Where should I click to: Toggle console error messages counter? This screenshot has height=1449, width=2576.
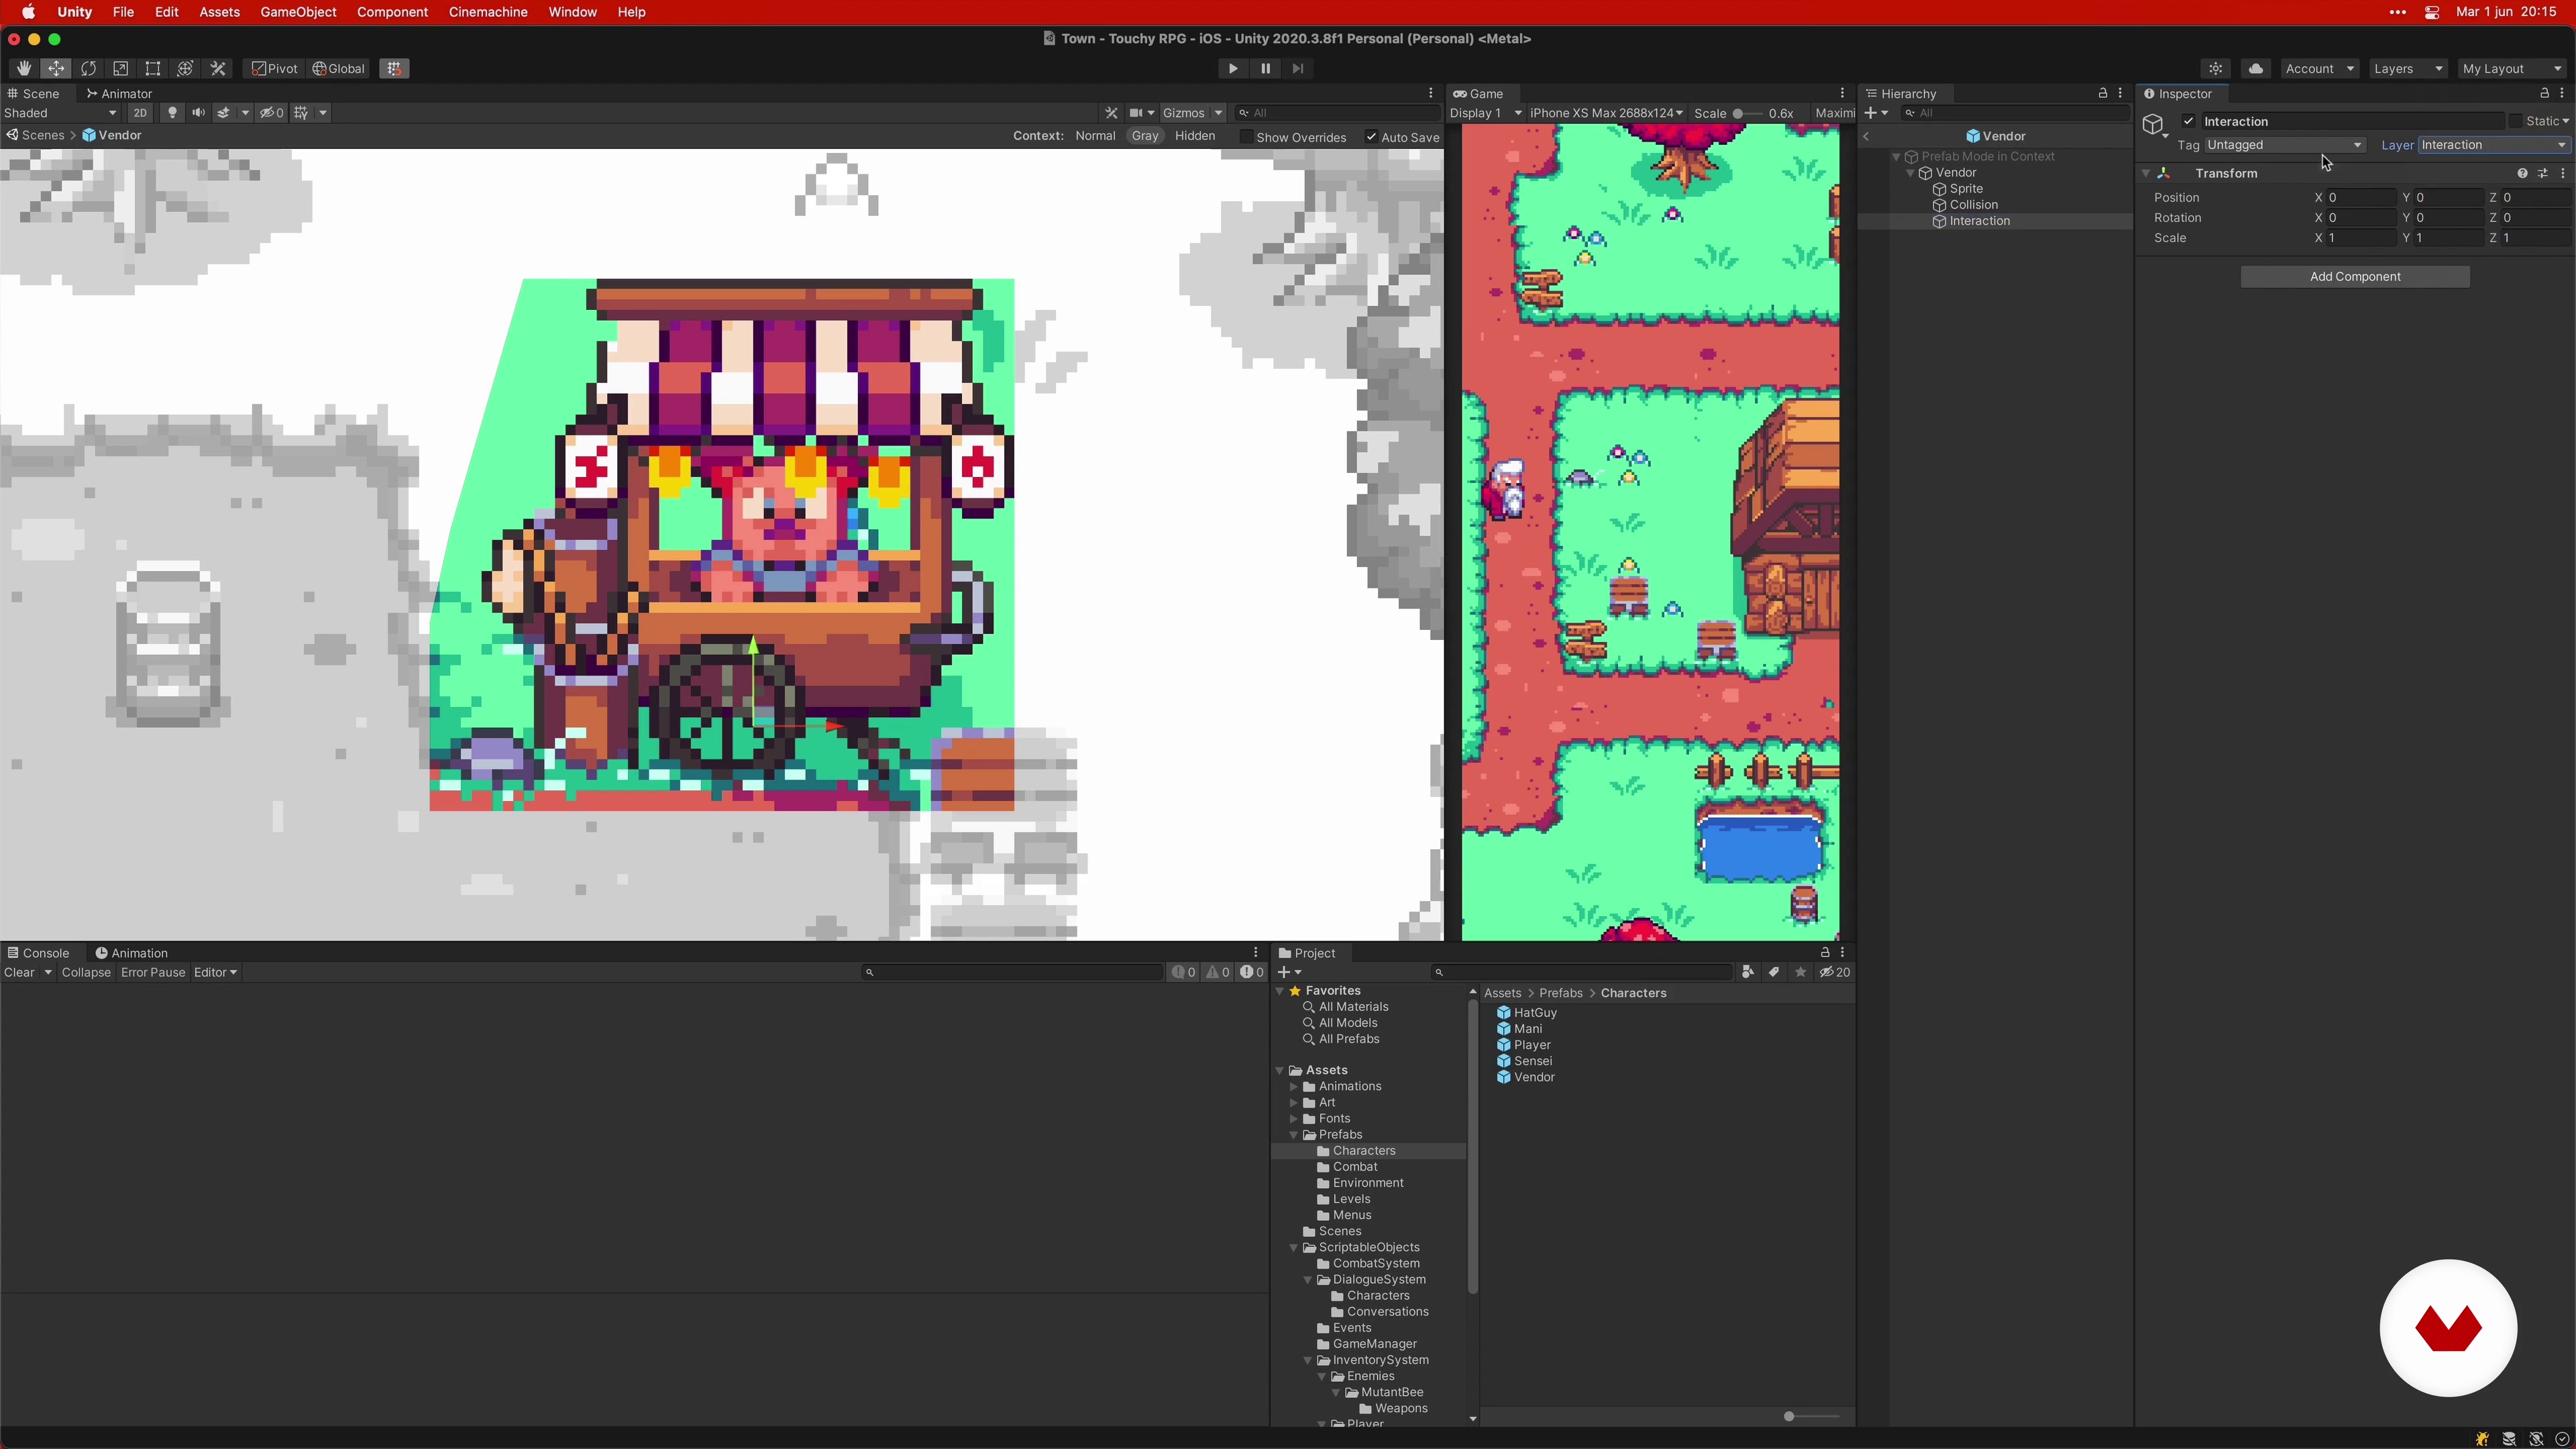point(1252,972)
